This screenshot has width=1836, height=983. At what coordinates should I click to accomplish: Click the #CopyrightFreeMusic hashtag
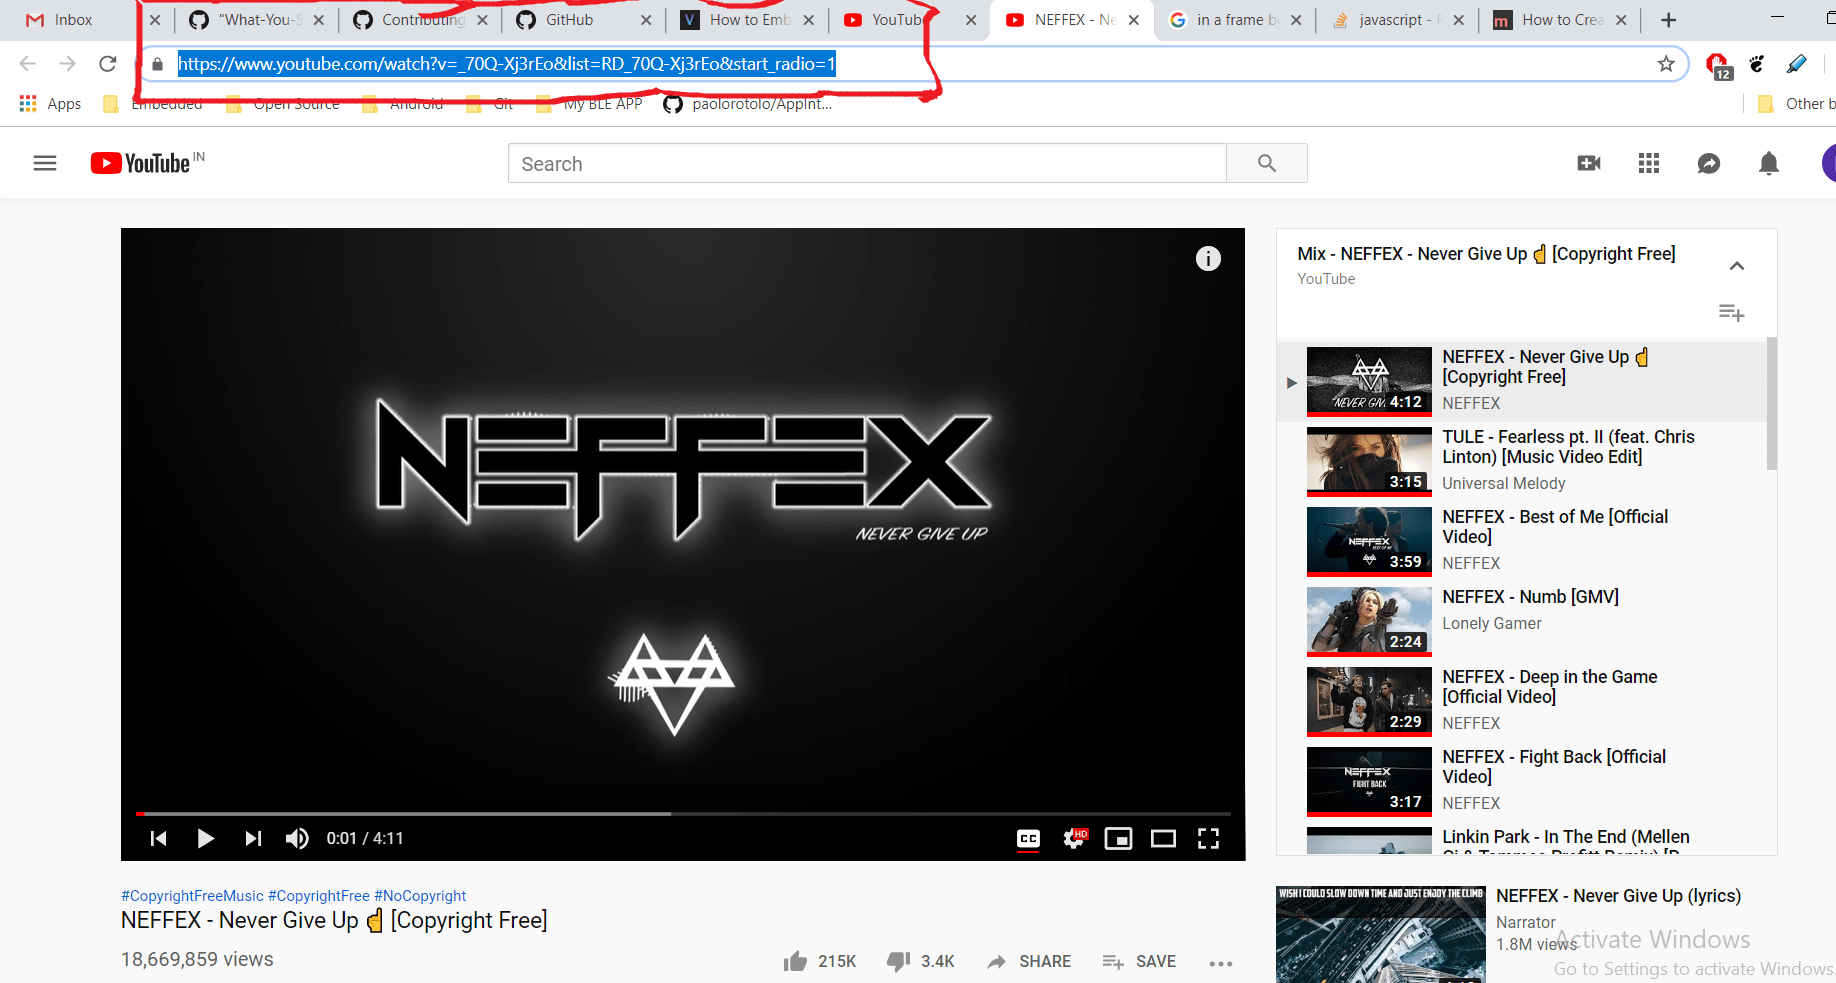192,896
